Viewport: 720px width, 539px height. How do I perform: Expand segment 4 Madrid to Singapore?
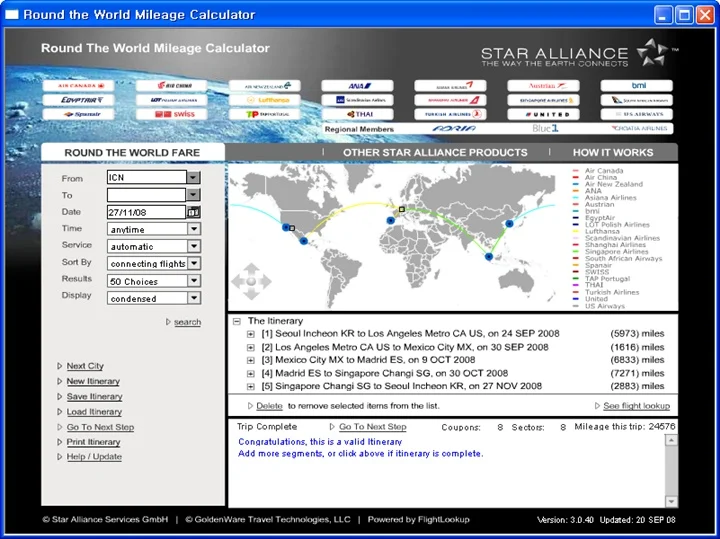[x=251, y=373]
